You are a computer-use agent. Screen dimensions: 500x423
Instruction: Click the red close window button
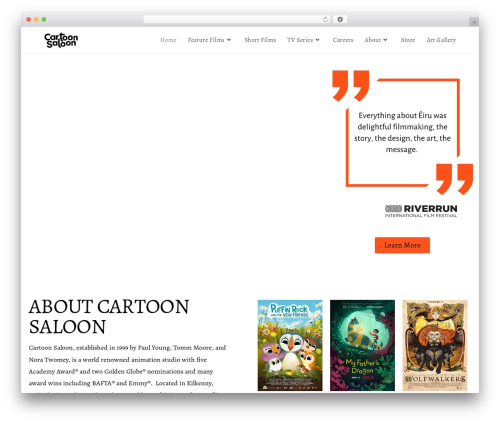coord(29,20)
